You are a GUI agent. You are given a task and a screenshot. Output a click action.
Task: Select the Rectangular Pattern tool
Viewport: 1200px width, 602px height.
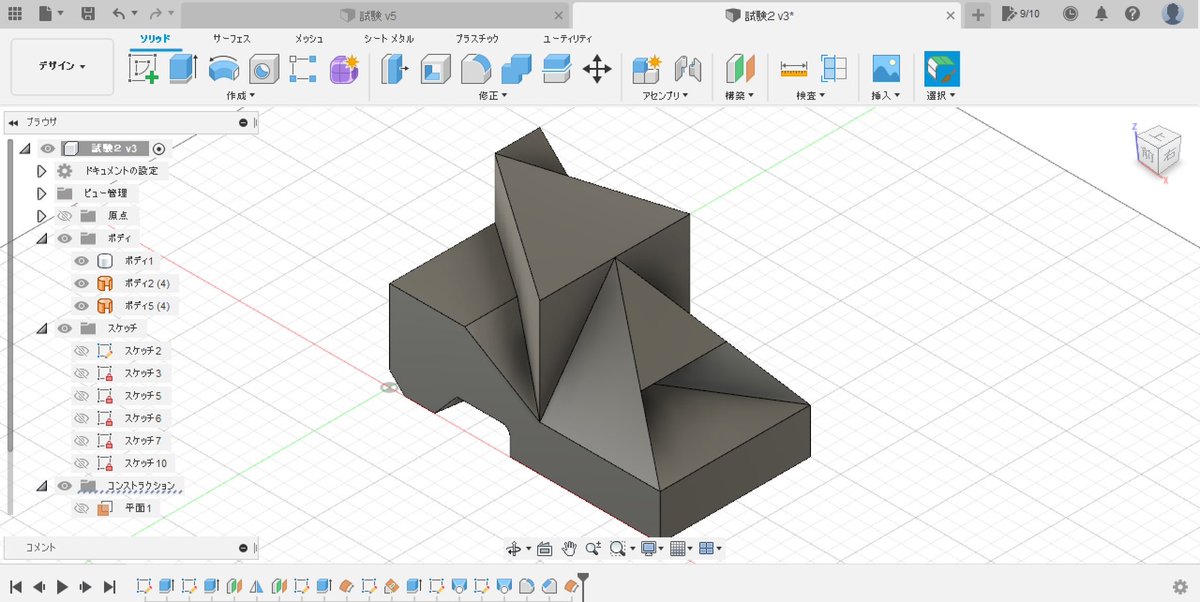pyautogui.click(x=303, y=69)
